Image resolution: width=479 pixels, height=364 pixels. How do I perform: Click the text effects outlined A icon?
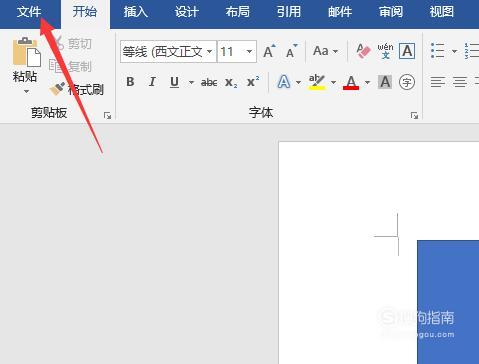(x=284, y=82)
